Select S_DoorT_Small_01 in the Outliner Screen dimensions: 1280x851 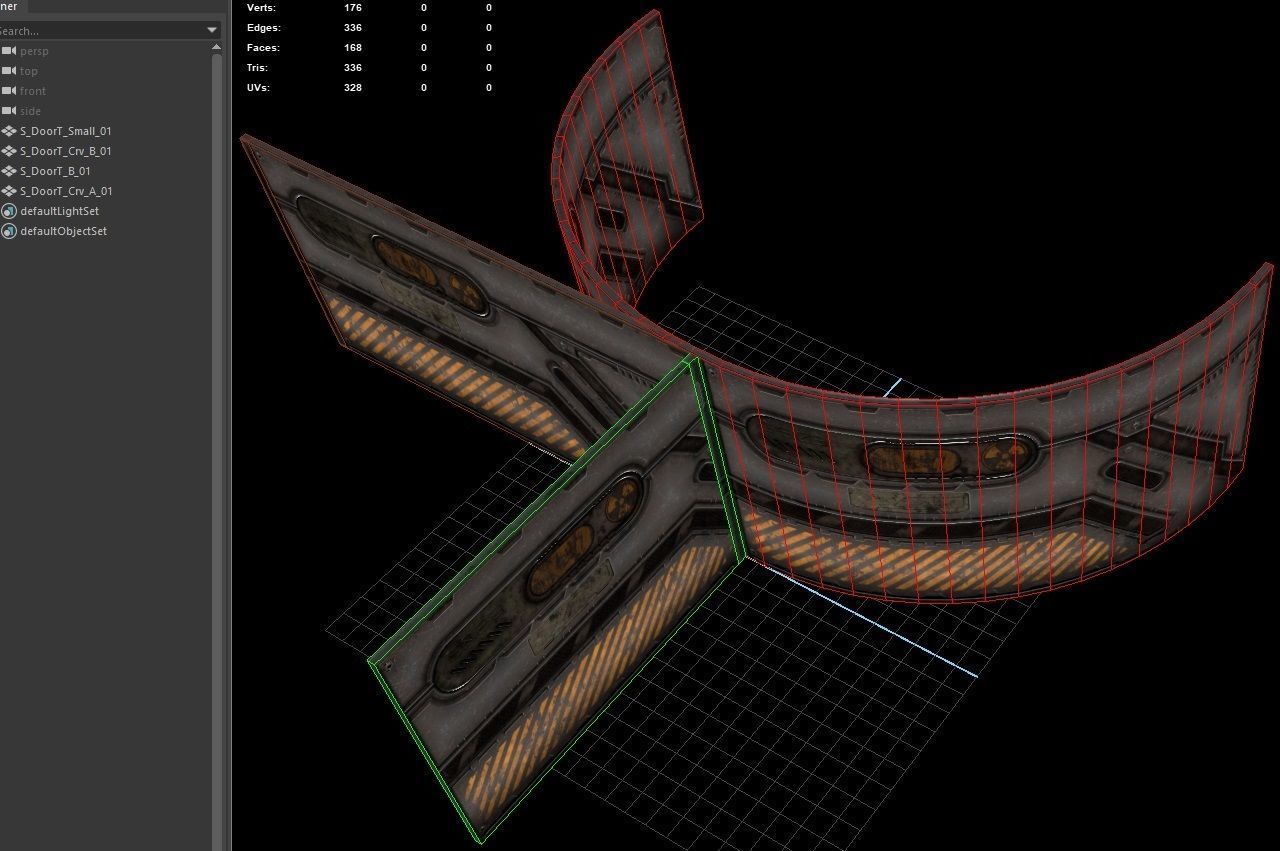66,130
